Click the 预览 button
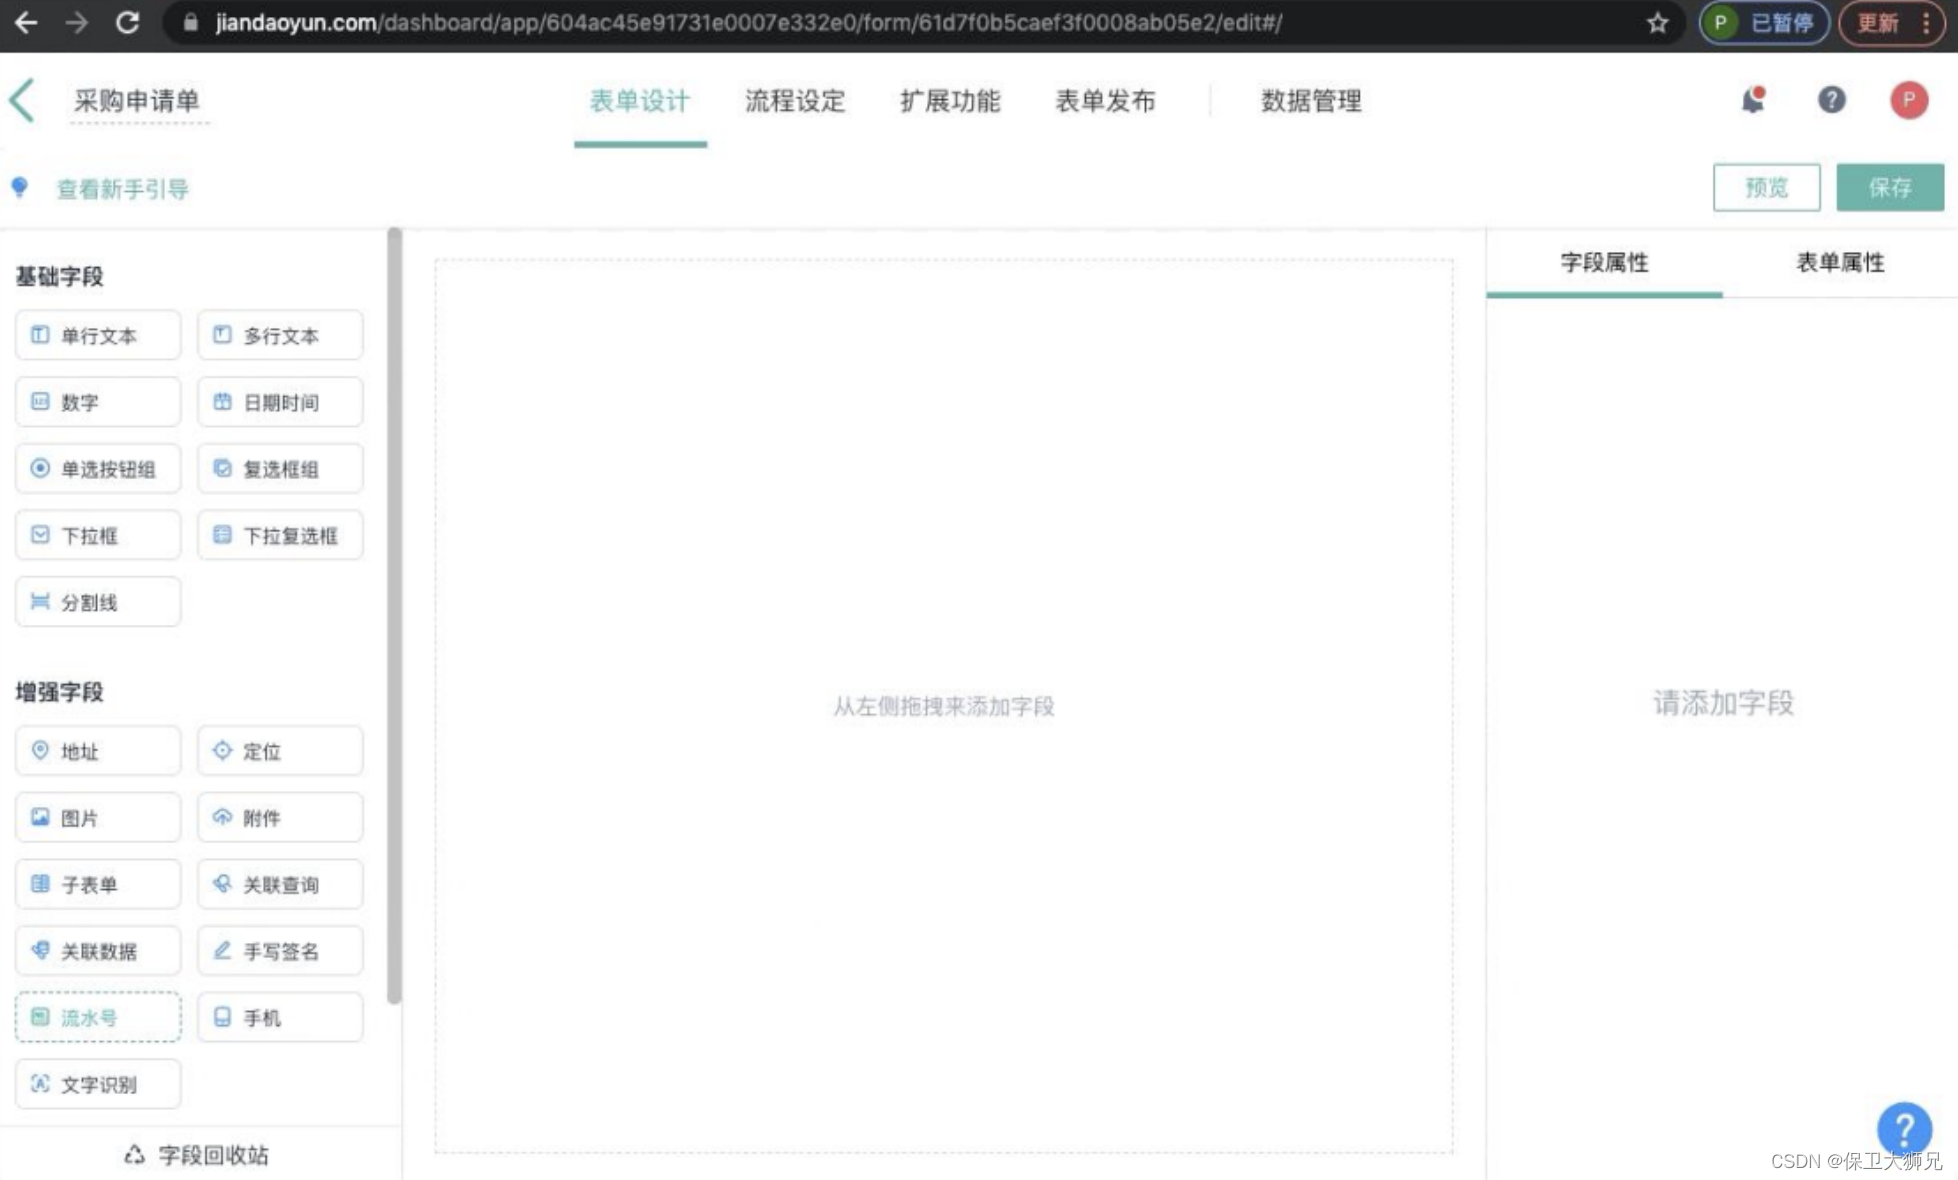 1766,188
